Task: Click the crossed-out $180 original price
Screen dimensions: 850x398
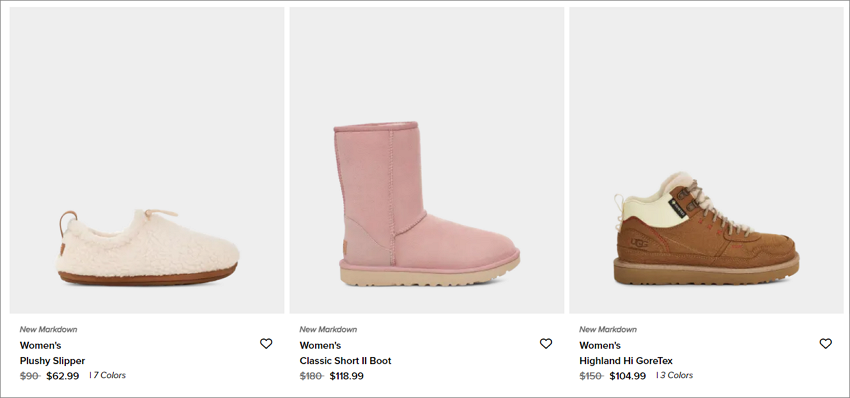Action: (x=312, y=376)
